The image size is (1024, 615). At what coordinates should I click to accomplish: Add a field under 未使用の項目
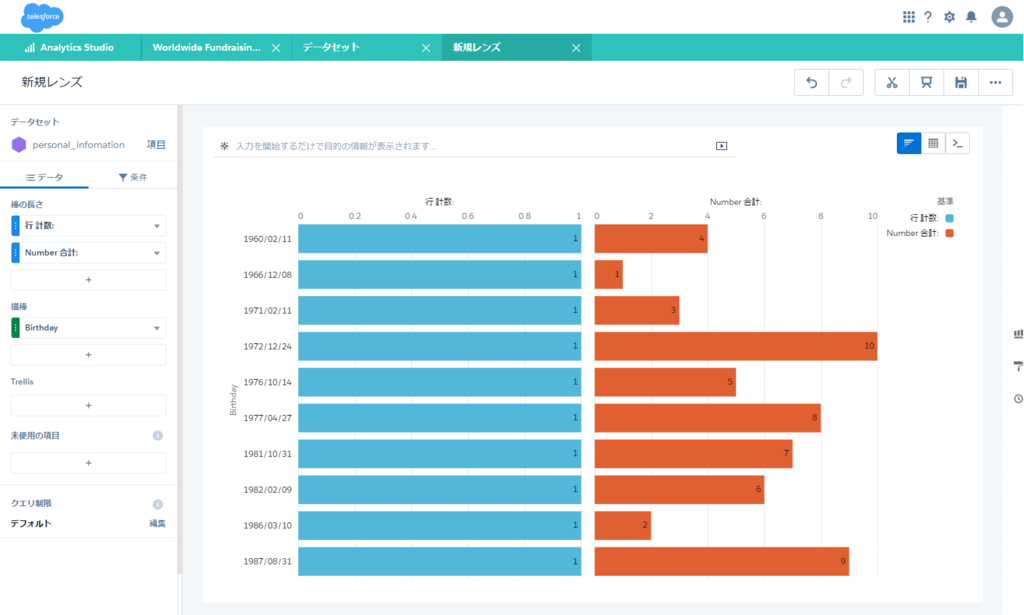88,463
